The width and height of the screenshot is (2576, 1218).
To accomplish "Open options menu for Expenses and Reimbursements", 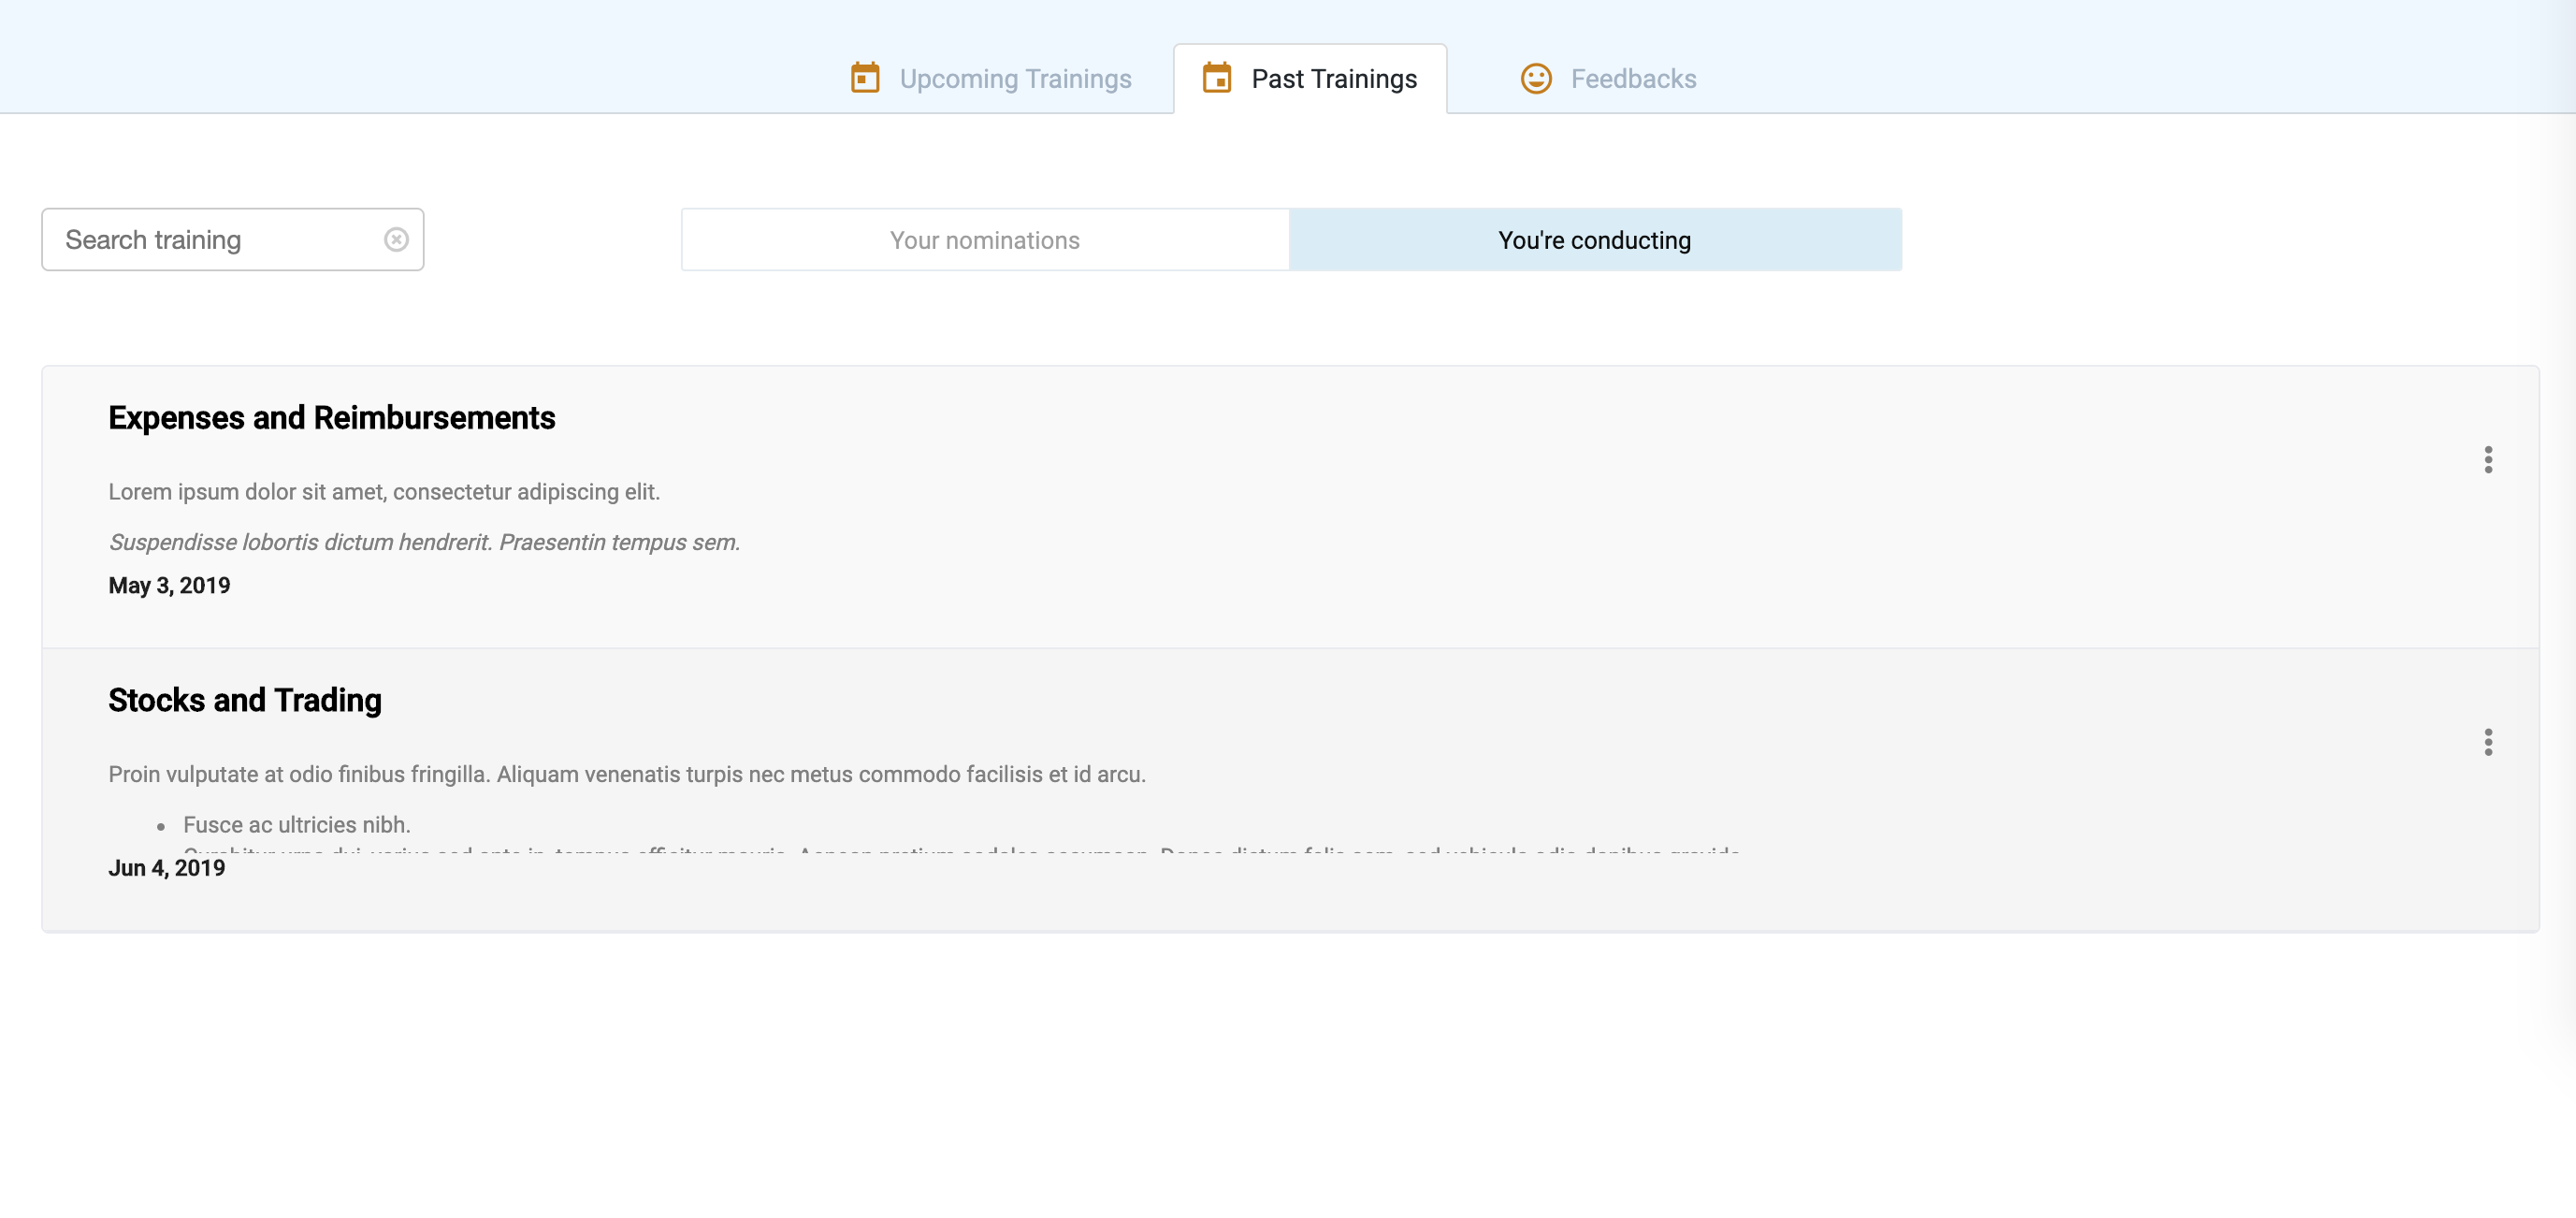I will click(2488, 460).
